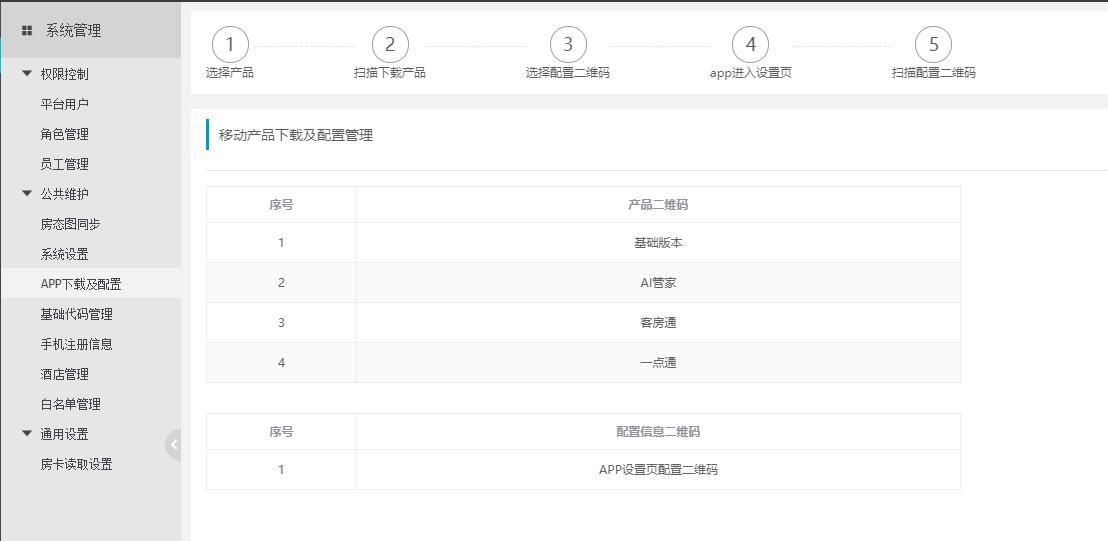The height and width of the screenshot is (541, 1108).
Task: Select step 1 circle 选择产品
Action: point(230,44)
